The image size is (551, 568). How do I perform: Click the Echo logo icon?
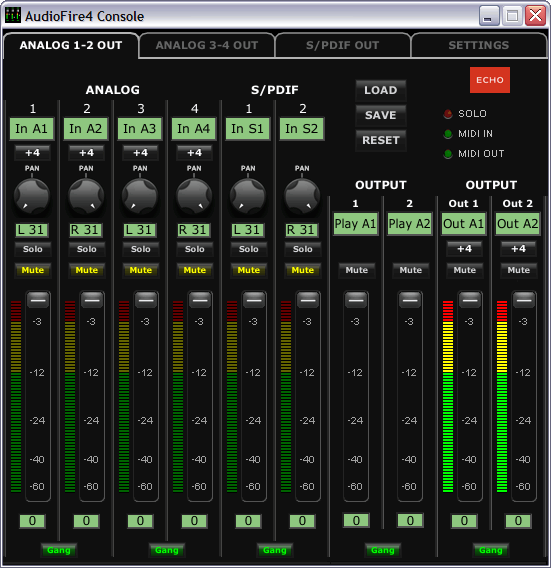pos(490,80)
